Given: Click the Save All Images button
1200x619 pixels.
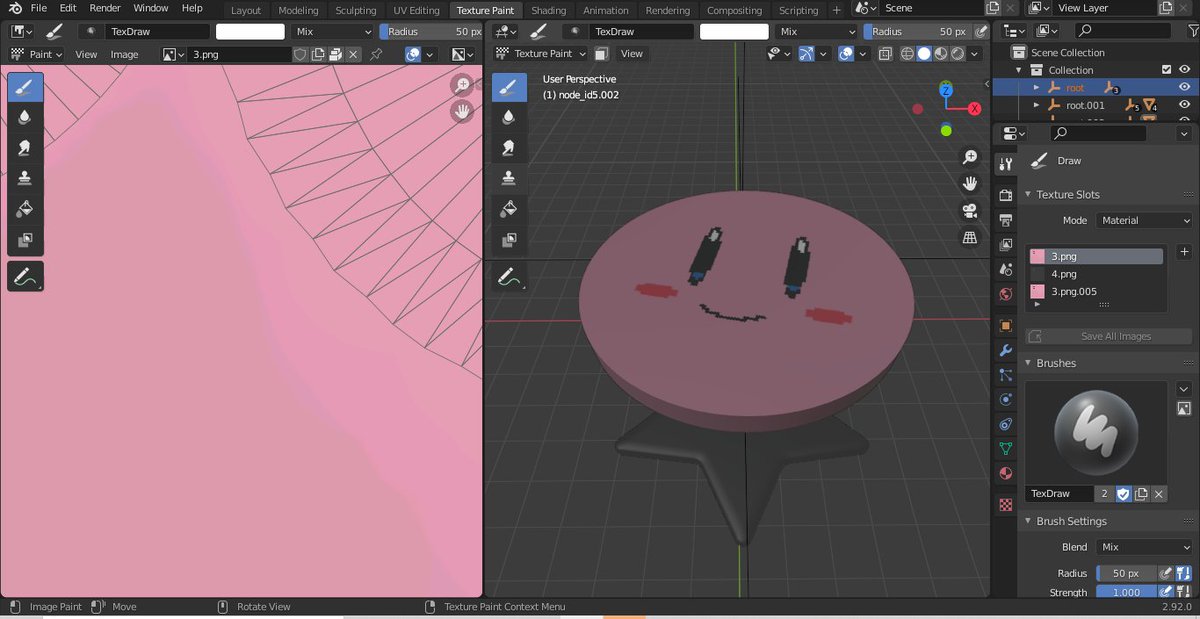Looking at the screenshot, I should (1111, 336).
